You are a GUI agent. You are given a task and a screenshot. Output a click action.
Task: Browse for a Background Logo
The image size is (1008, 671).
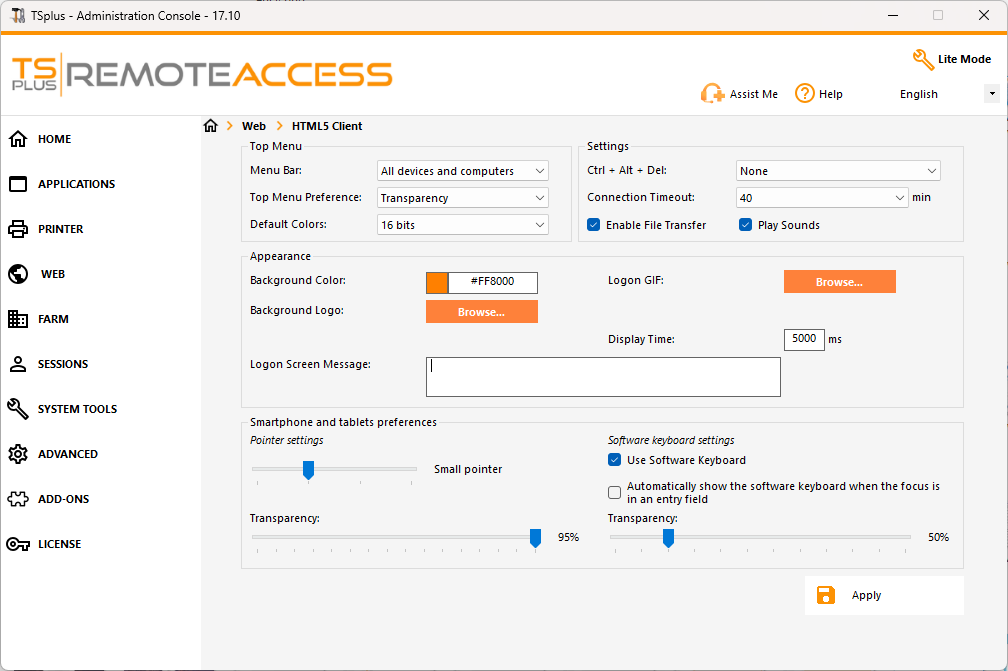pos(481,311)
